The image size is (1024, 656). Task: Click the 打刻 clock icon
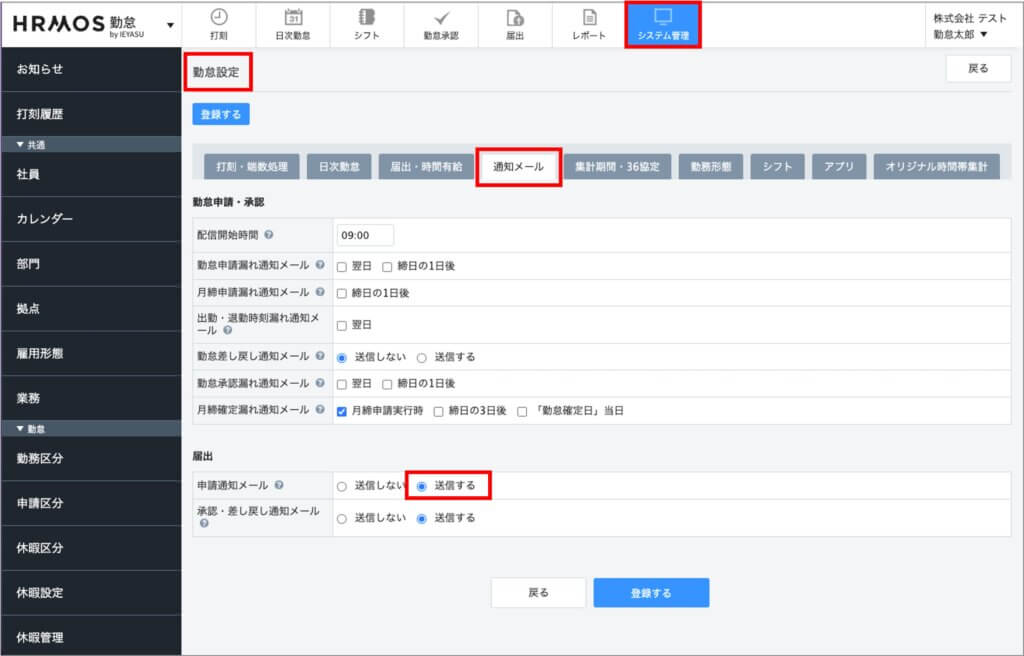click(218, 17)
